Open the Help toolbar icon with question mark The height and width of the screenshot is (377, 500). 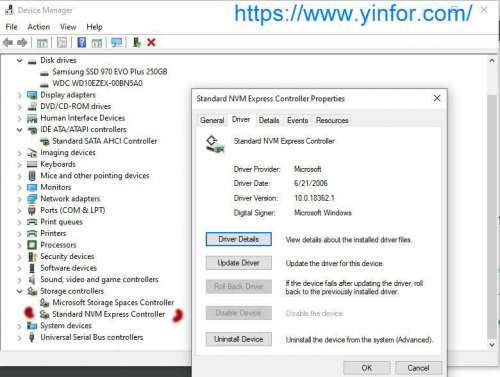click(81, 43)
